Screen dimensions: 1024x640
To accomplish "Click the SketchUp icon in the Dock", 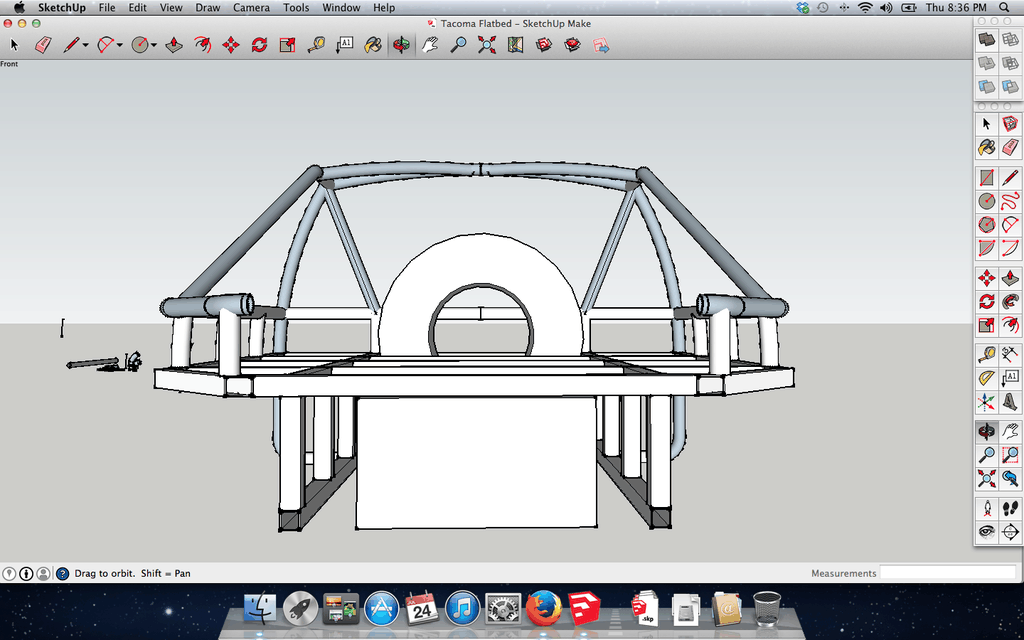I will point(584,608).
